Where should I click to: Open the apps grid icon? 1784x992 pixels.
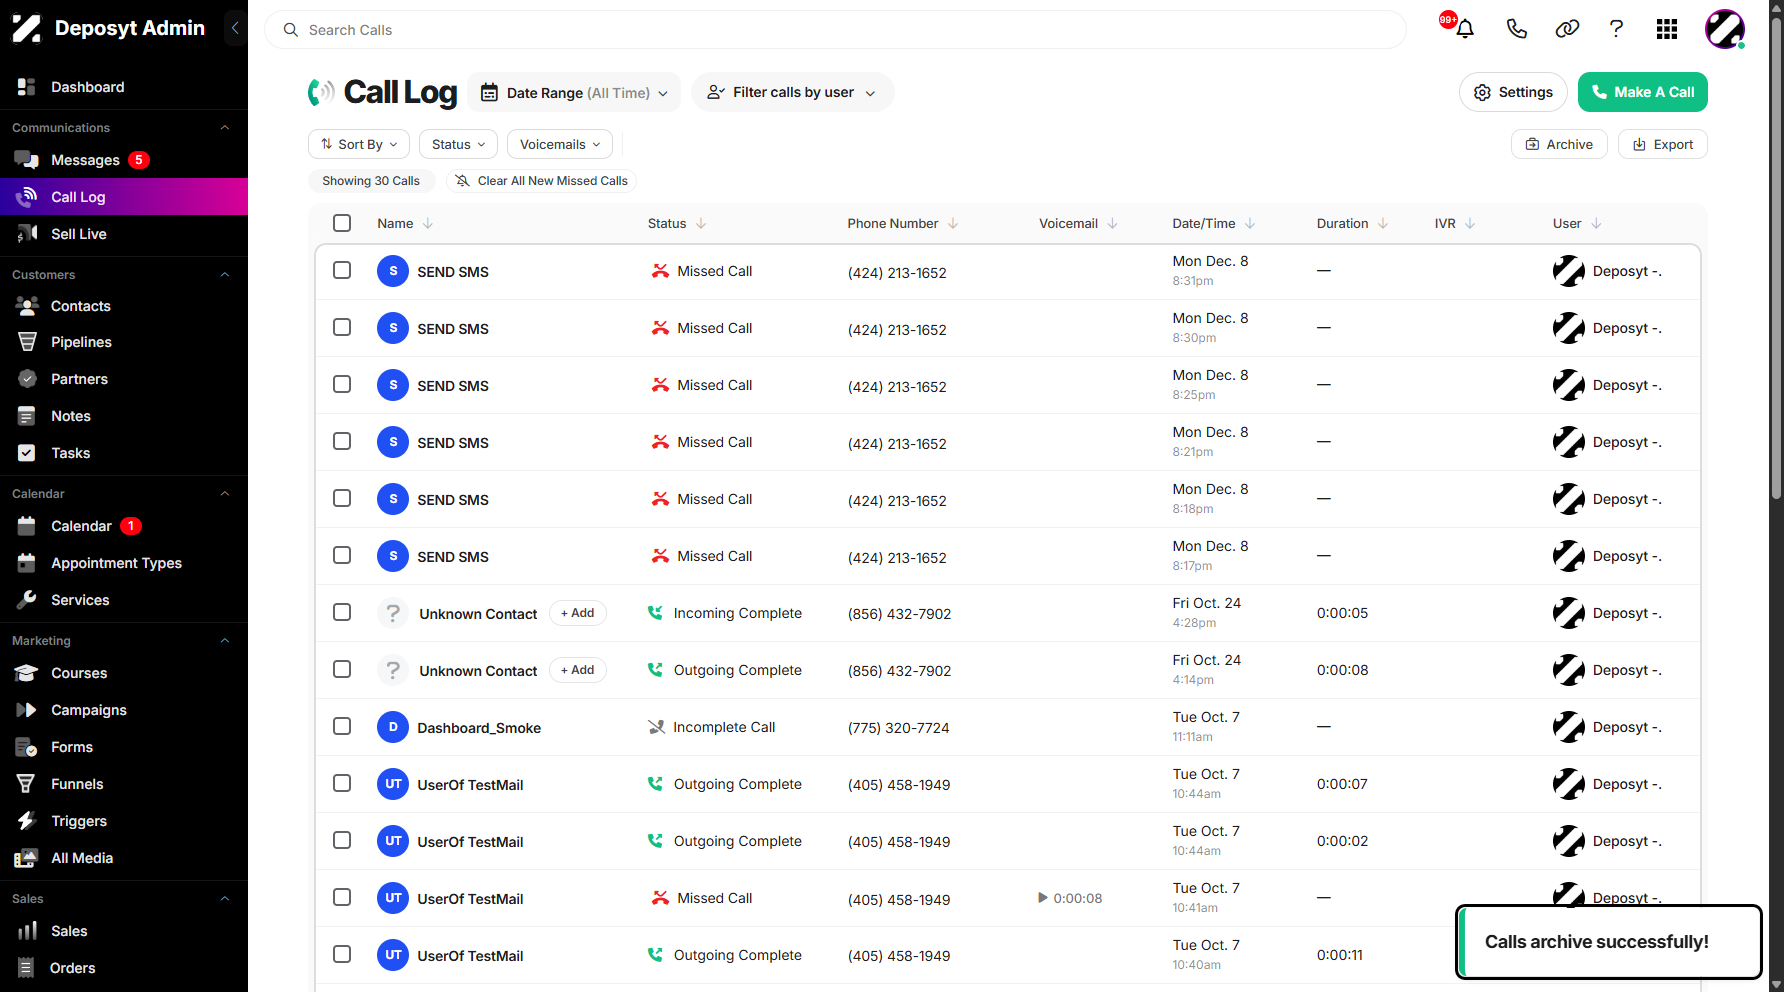(x=1667, y=29)
